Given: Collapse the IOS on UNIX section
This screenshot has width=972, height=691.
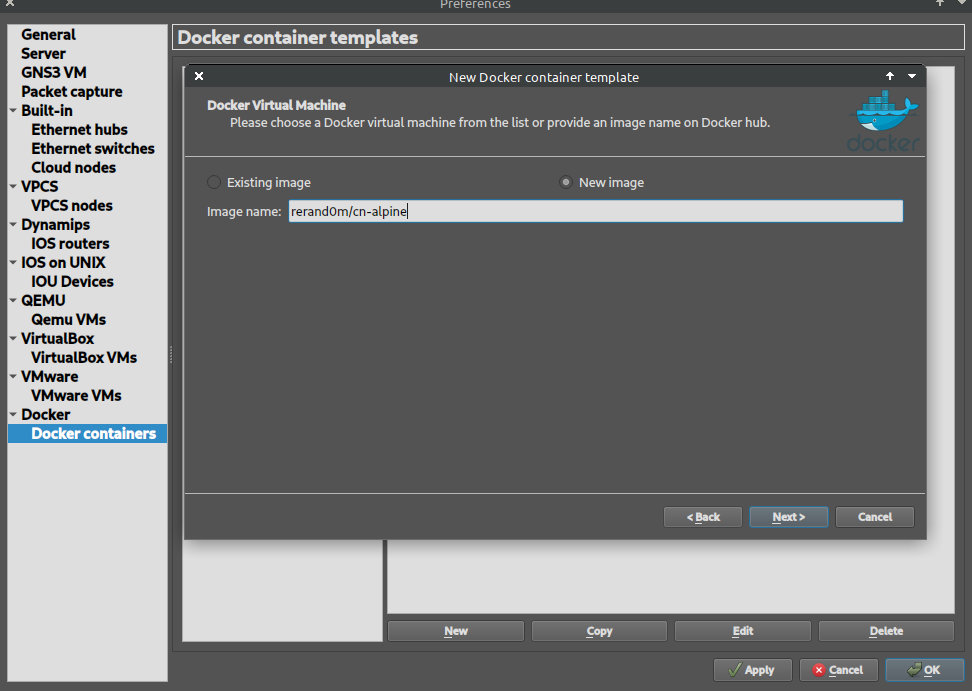Looking at the screenshot, I should tap(13, 262).
